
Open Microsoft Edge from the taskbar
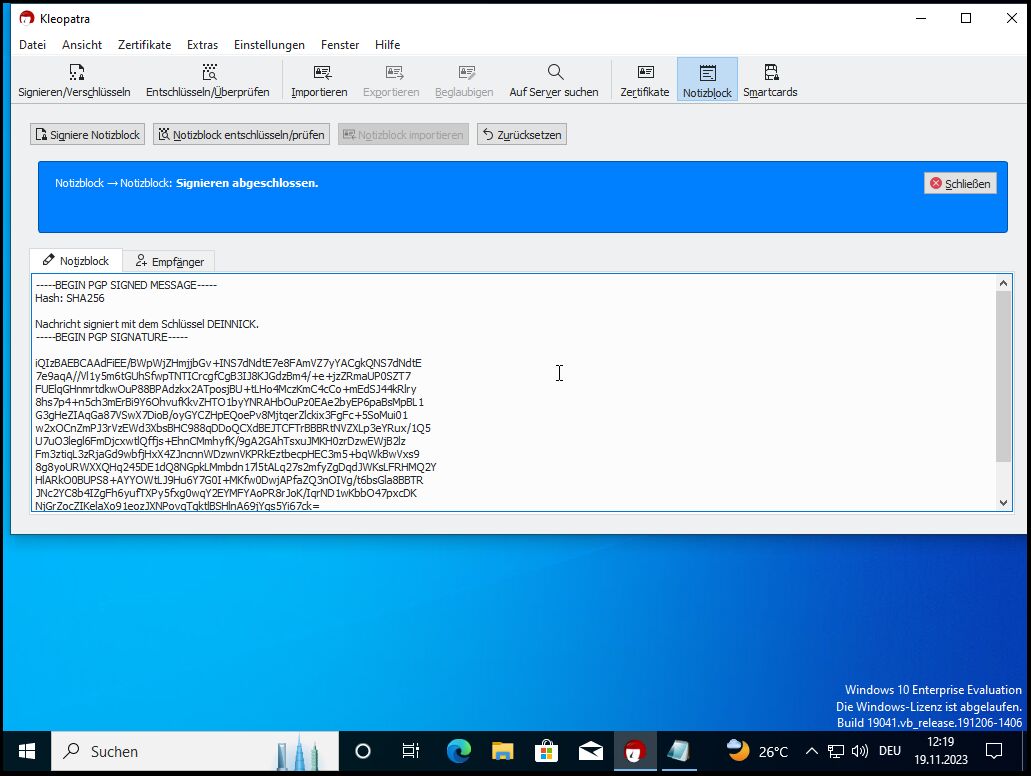coord(459,751)
